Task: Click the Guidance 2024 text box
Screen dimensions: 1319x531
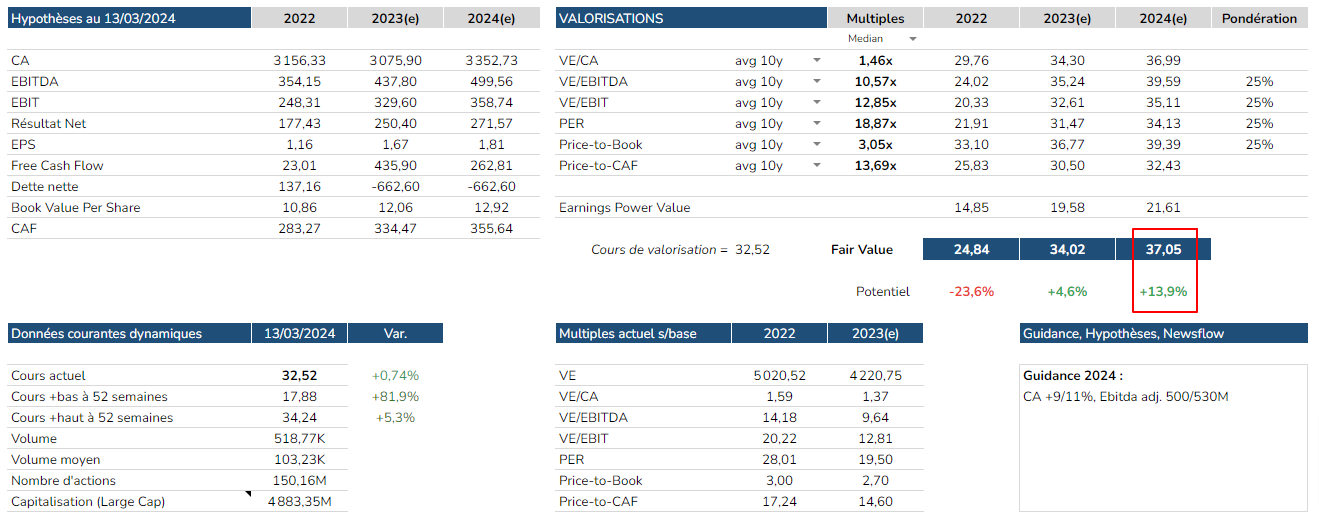Action: pyautogui.click(x=1162, y=438)
